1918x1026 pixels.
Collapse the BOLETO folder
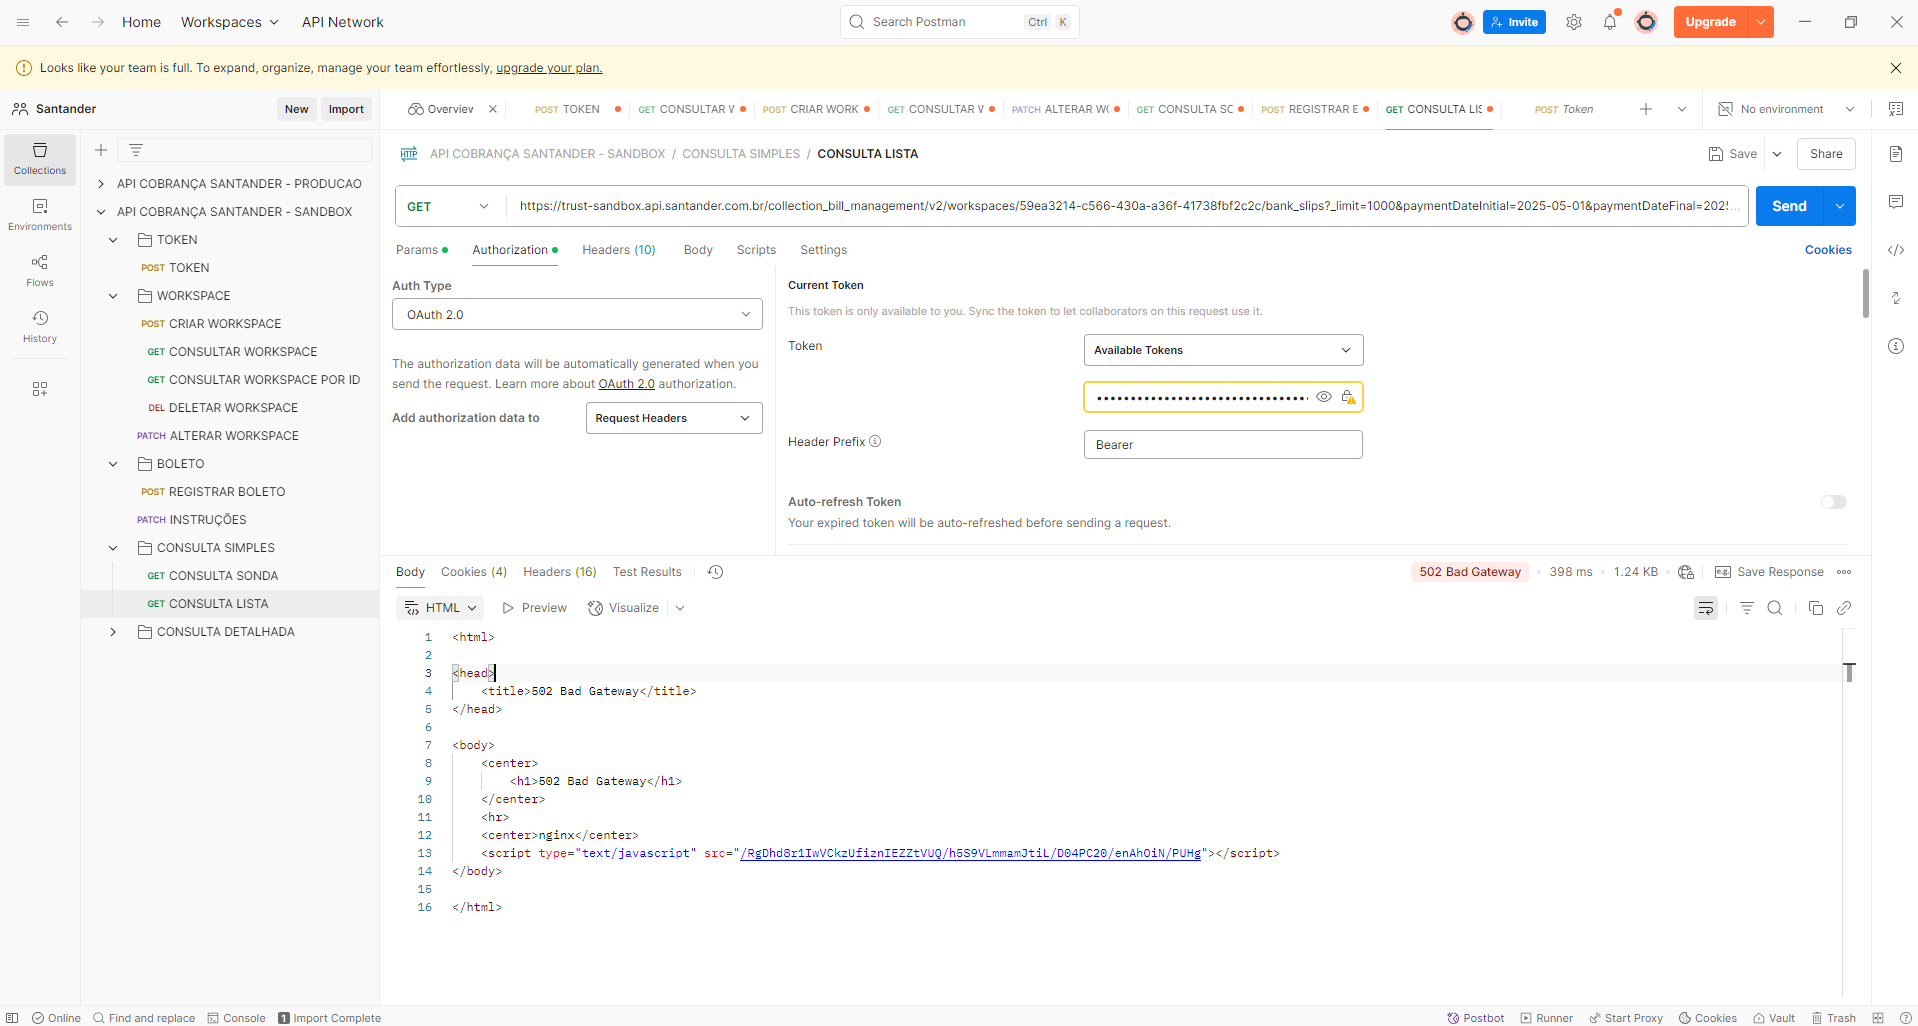[x=113, y=464]
